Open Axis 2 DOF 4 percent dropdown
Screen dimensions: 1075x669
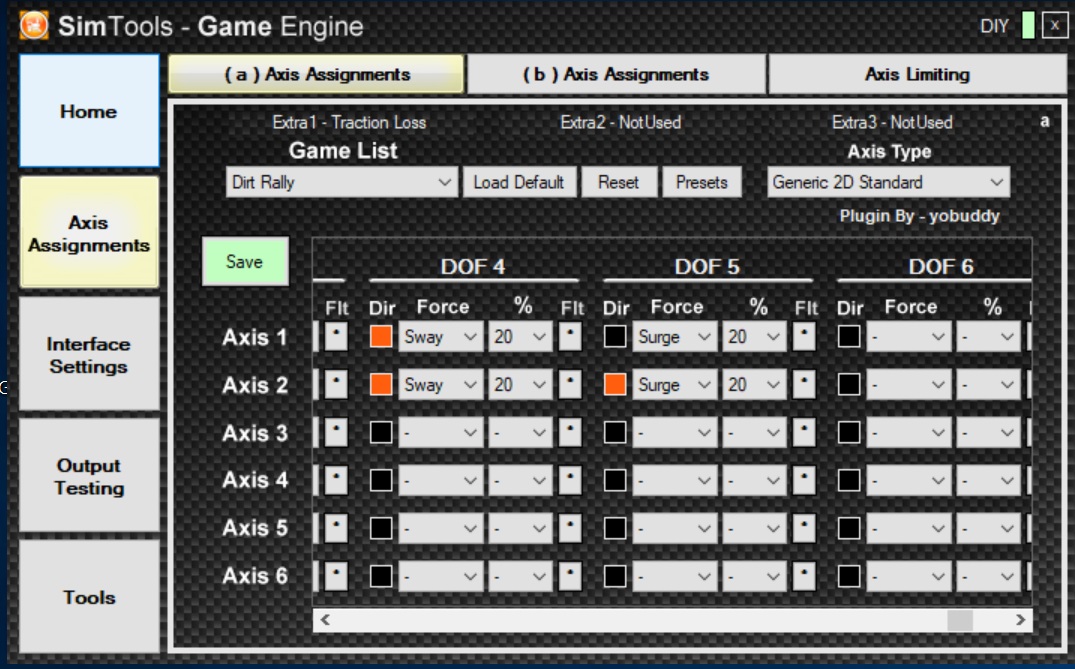click(520, 385)
